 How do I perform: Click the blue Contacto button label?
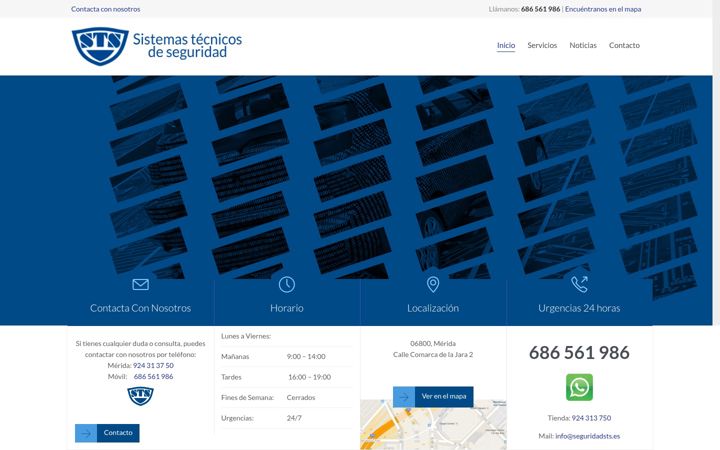point(118,433)
